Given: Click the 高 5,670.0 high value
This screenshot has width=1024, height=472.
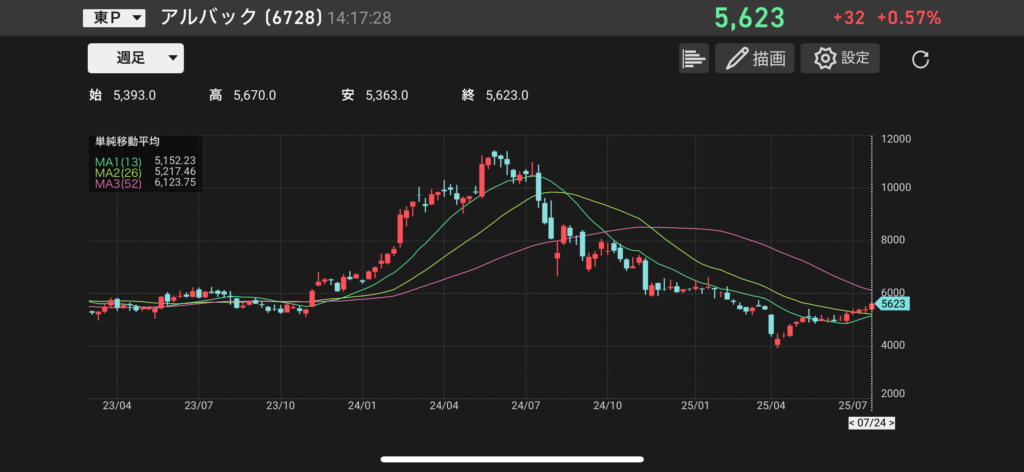Looking at the screenshot, I should 242,96.
